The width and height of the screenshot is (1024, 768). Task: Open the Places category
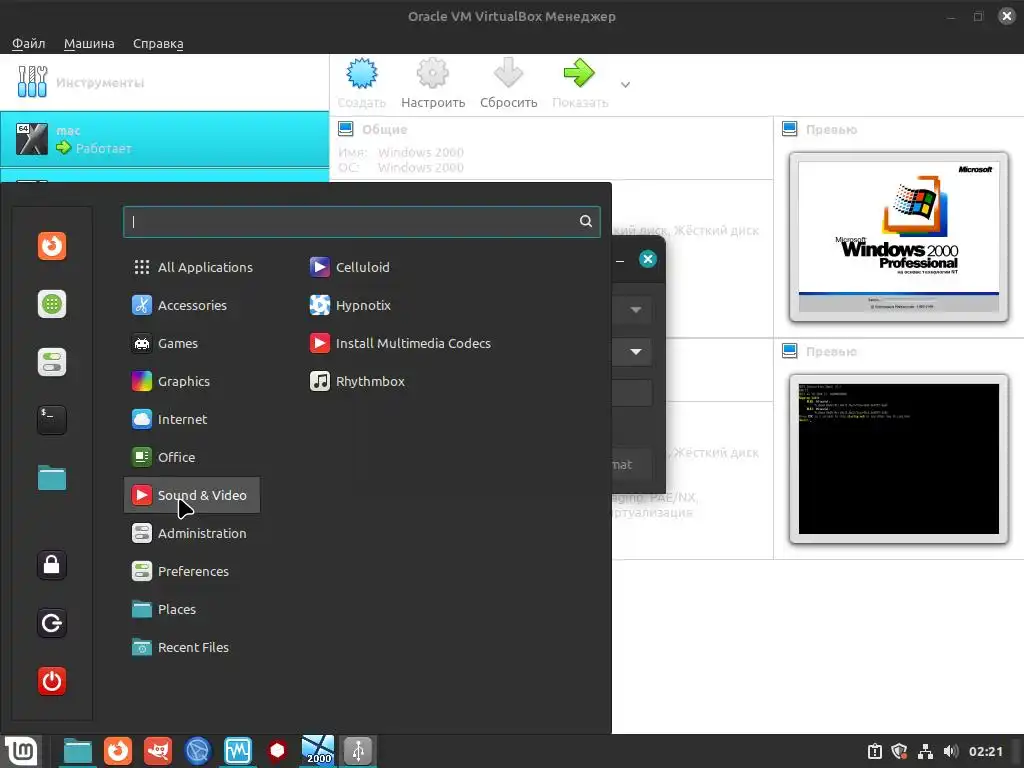[192, 609]
